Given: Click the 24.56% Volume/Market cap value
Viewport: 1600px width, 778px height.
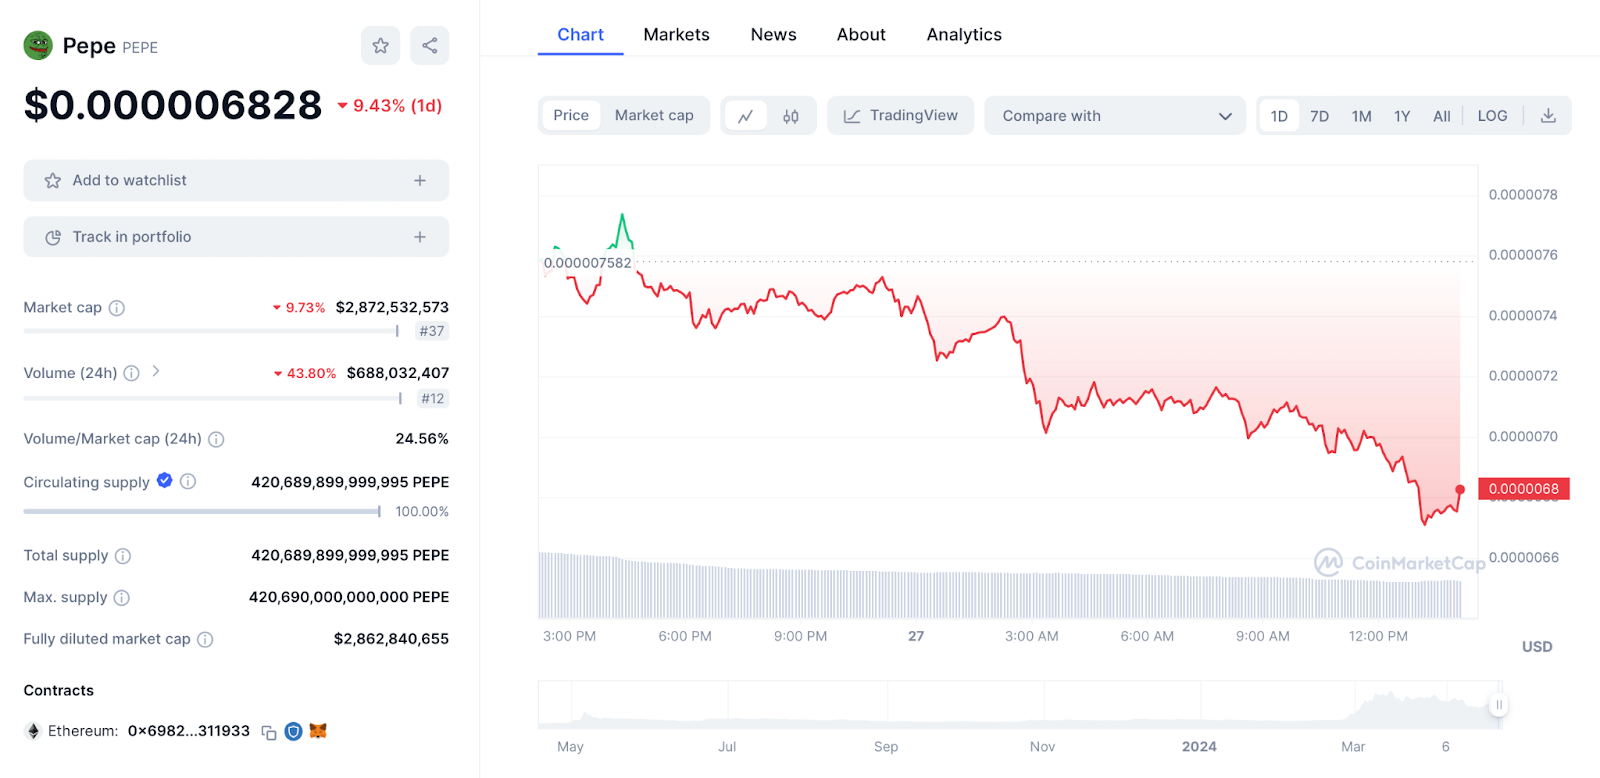Looking at the screenshot, I should point(422,439).
